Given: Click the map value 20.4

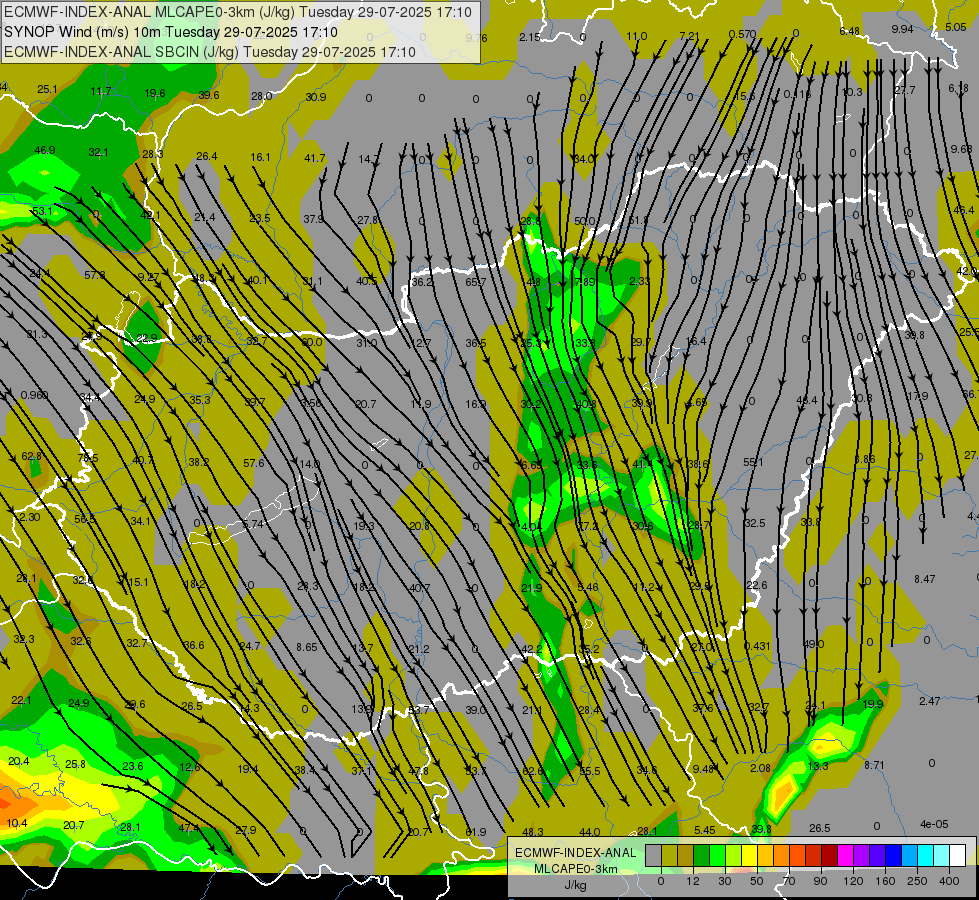Looking at the screenshot, I should pyautogui.click(x=19, y=761).
